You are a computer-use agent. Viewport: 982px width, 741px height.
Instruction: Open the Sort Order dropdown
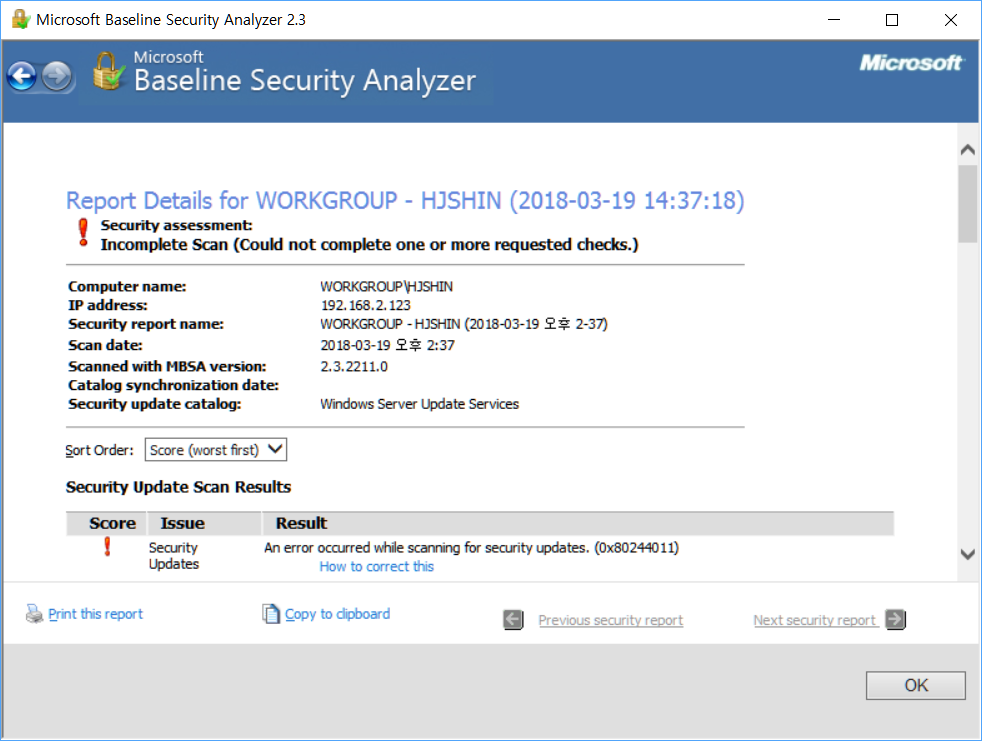click(215, 450)
